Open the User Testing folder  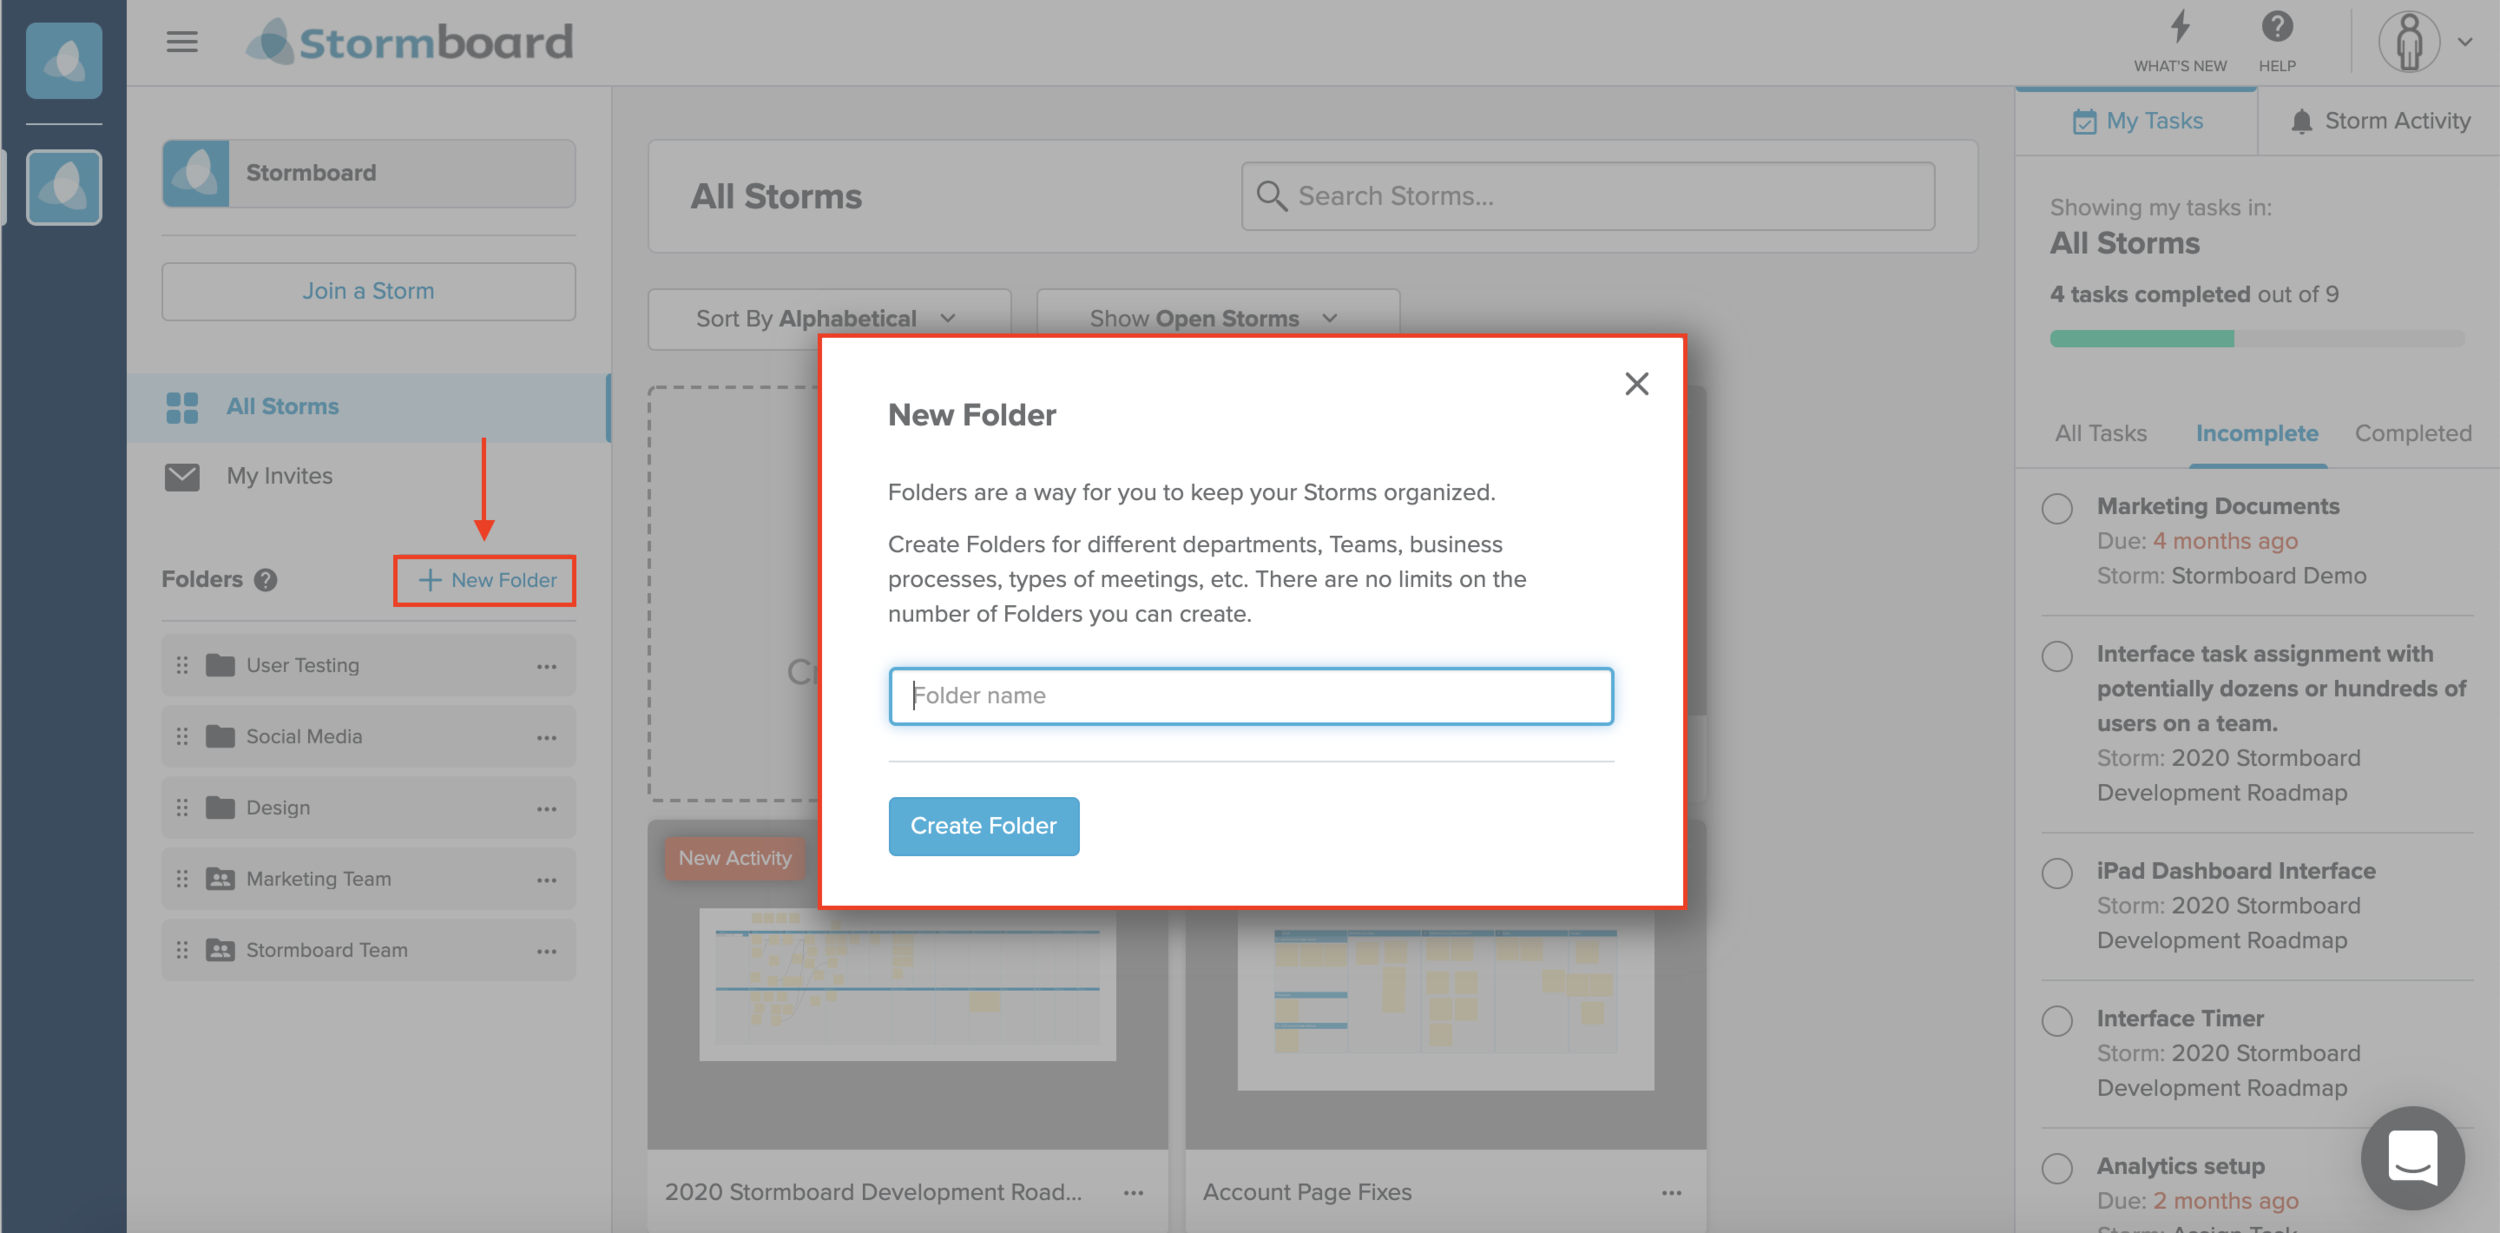tap(369, 665)
